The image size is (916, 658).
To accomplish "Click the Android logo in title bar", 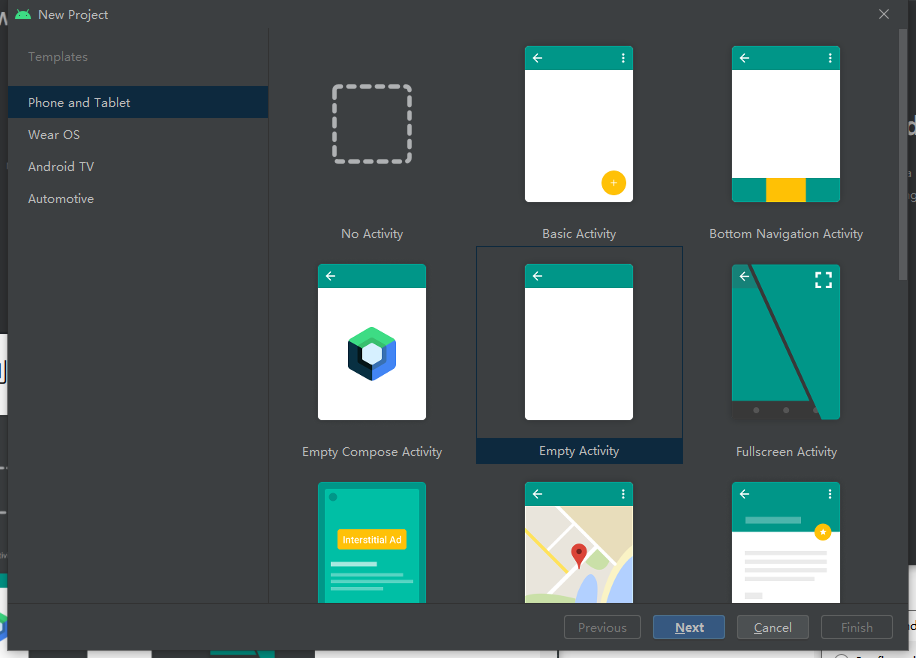I will point(23,14).
